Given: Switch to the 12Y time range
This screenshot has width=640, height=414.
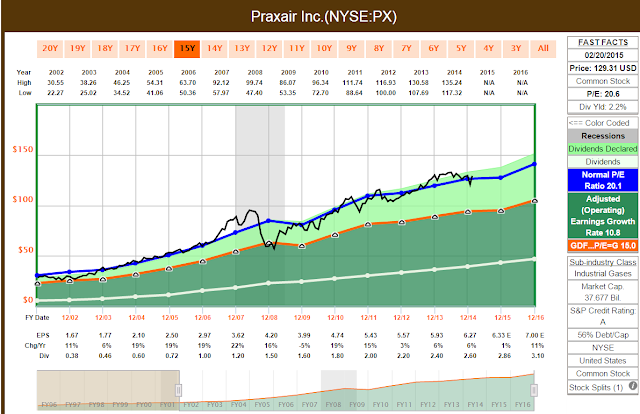Looking at the screenshot, I should click(x=269, y=49).
